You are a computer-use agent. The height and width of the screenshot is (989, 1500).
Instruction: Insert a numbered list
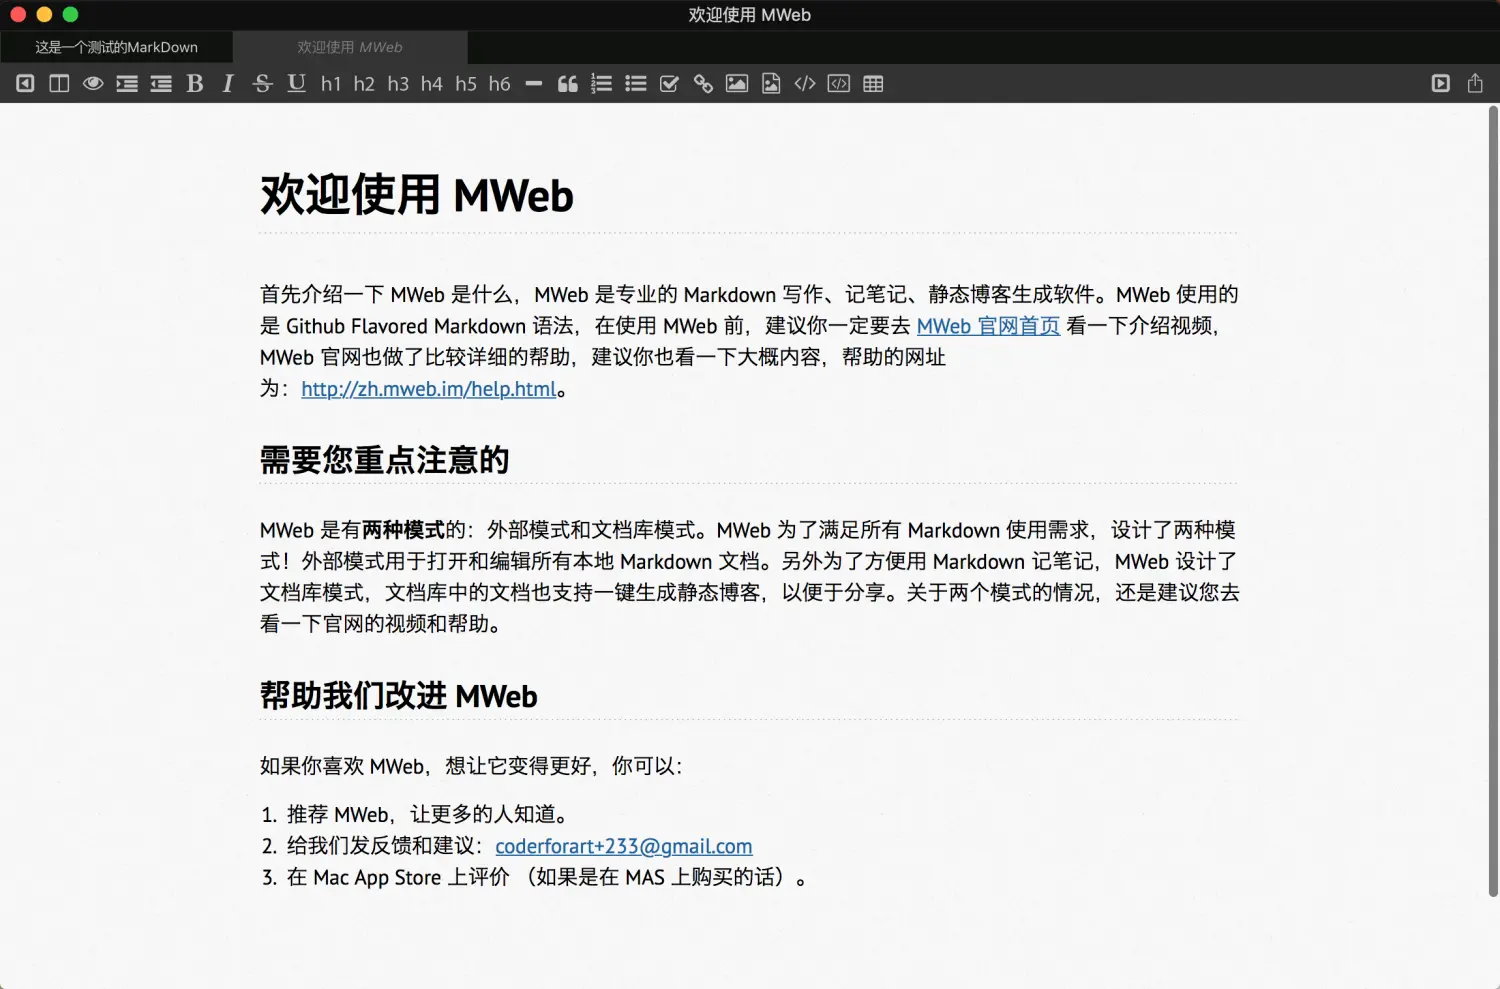[x=601, y=84]
